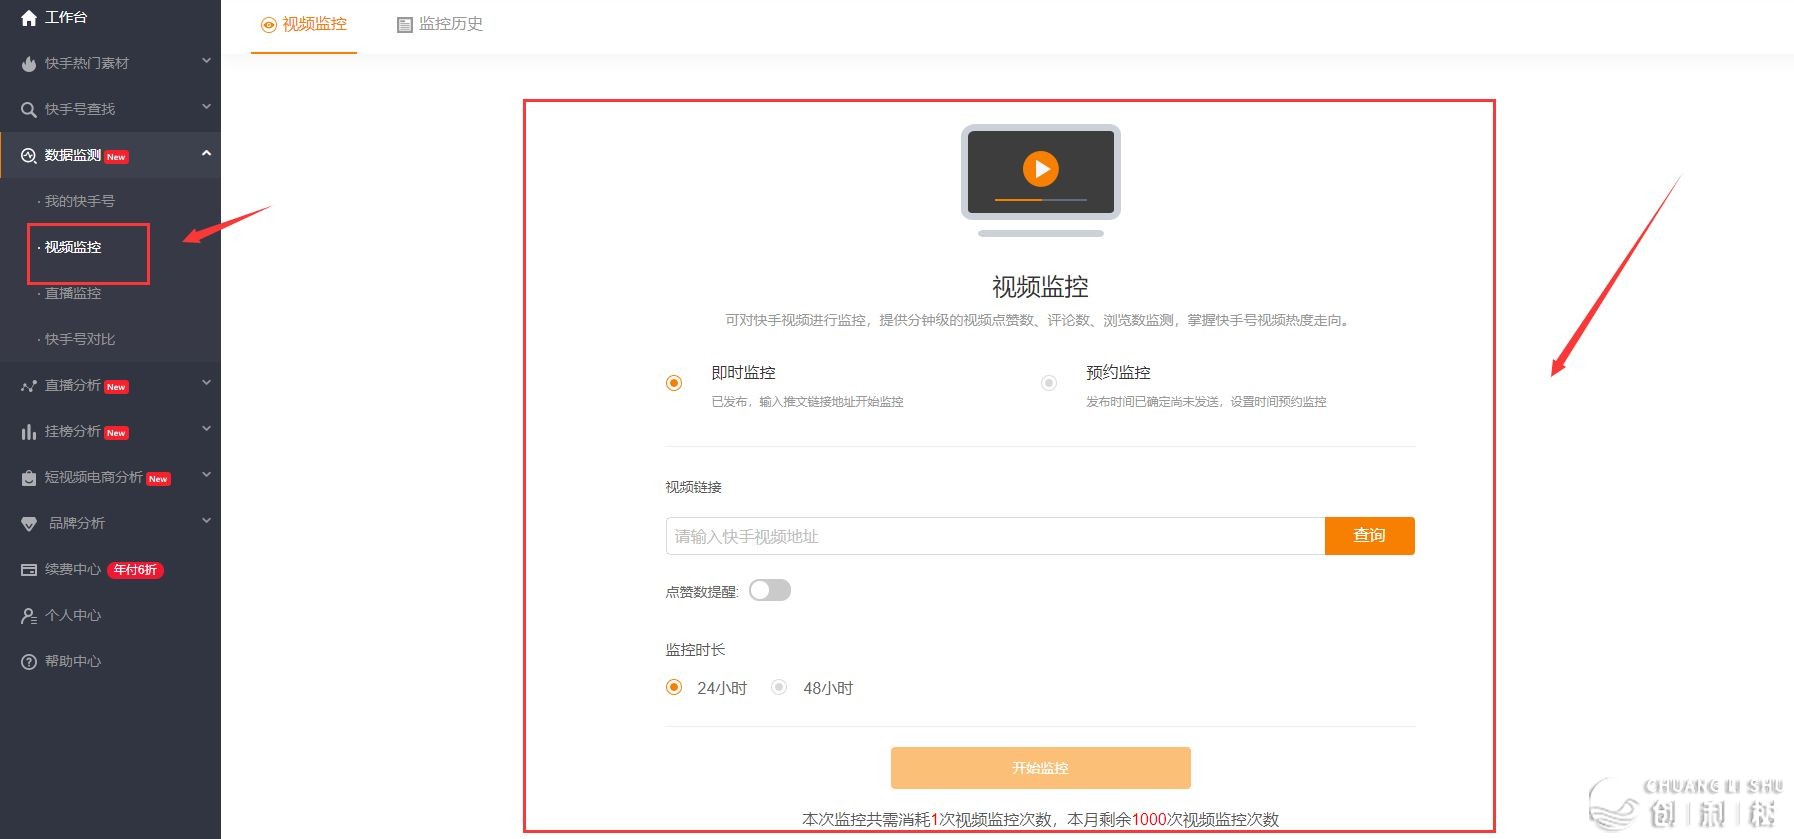
Task: Click the magnifier icon for 快手号查找
Action: [x=29, y=110]
